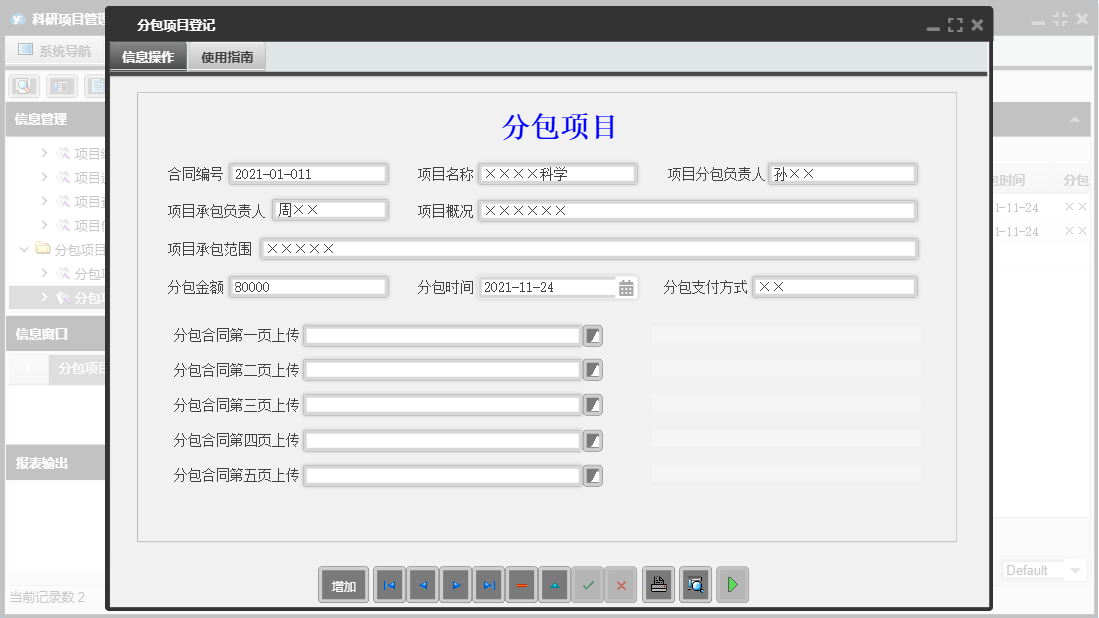Screen dimensions: 1099x618
Task: Click the 合同编号 input field
Action: [308, 173]
